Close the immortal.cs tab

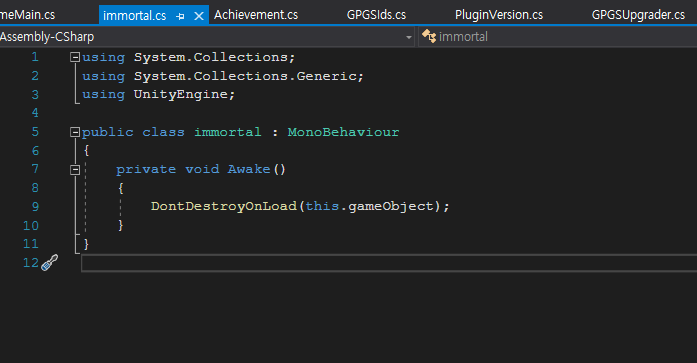pos(199,16)
